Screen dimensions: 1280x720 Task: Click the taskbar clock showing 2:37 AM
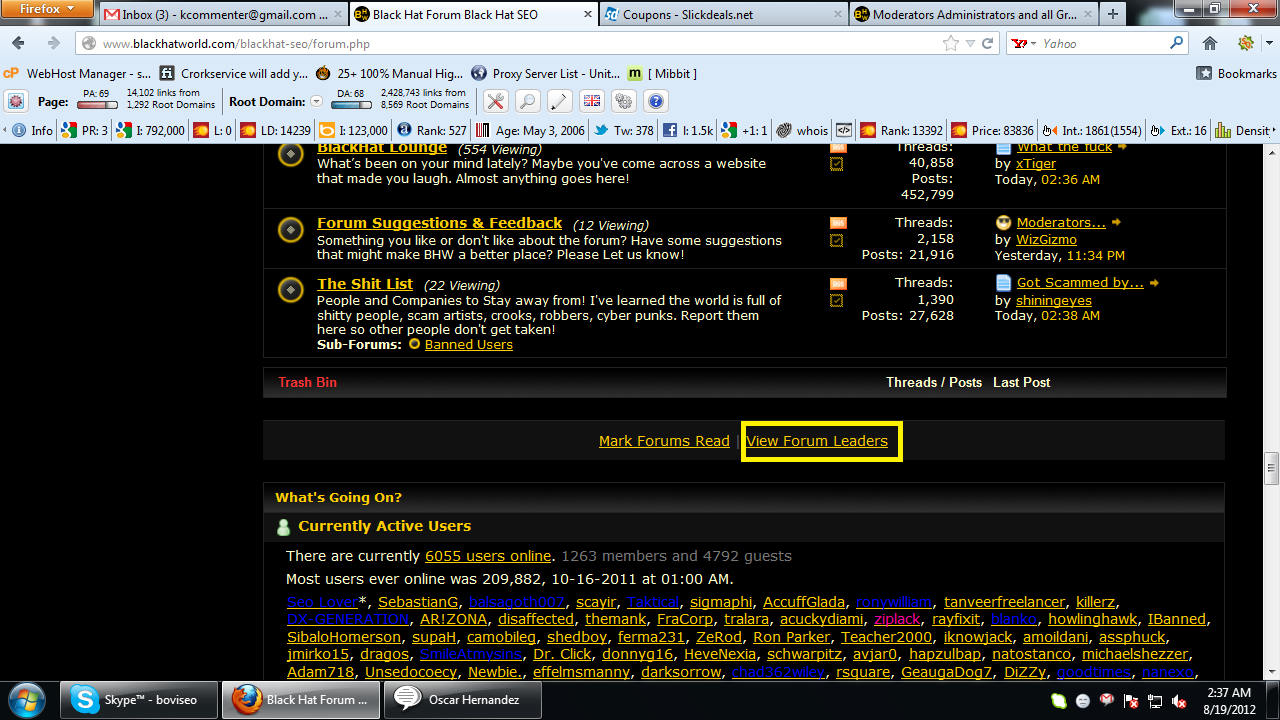(1228, 700)
